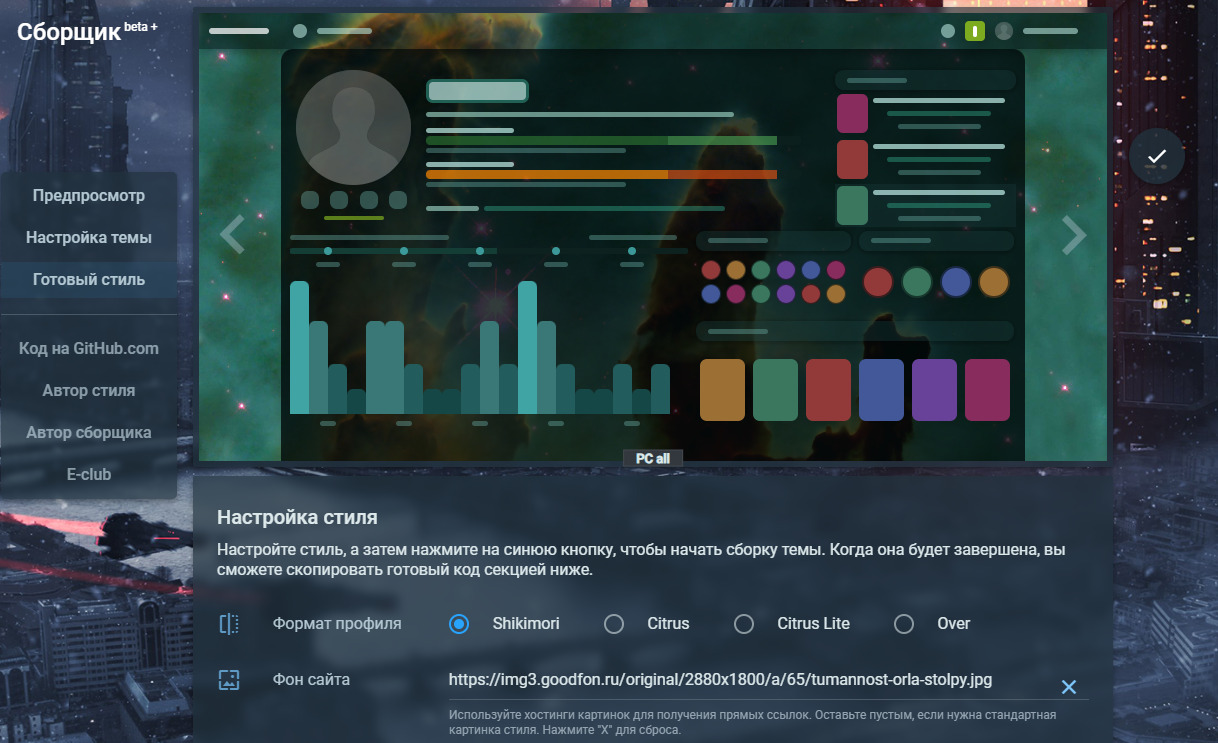Viewport: 1218px width, 743px height.
Task: Click the site background image icon
Action: pyautogui.click(x=229, y=680)
